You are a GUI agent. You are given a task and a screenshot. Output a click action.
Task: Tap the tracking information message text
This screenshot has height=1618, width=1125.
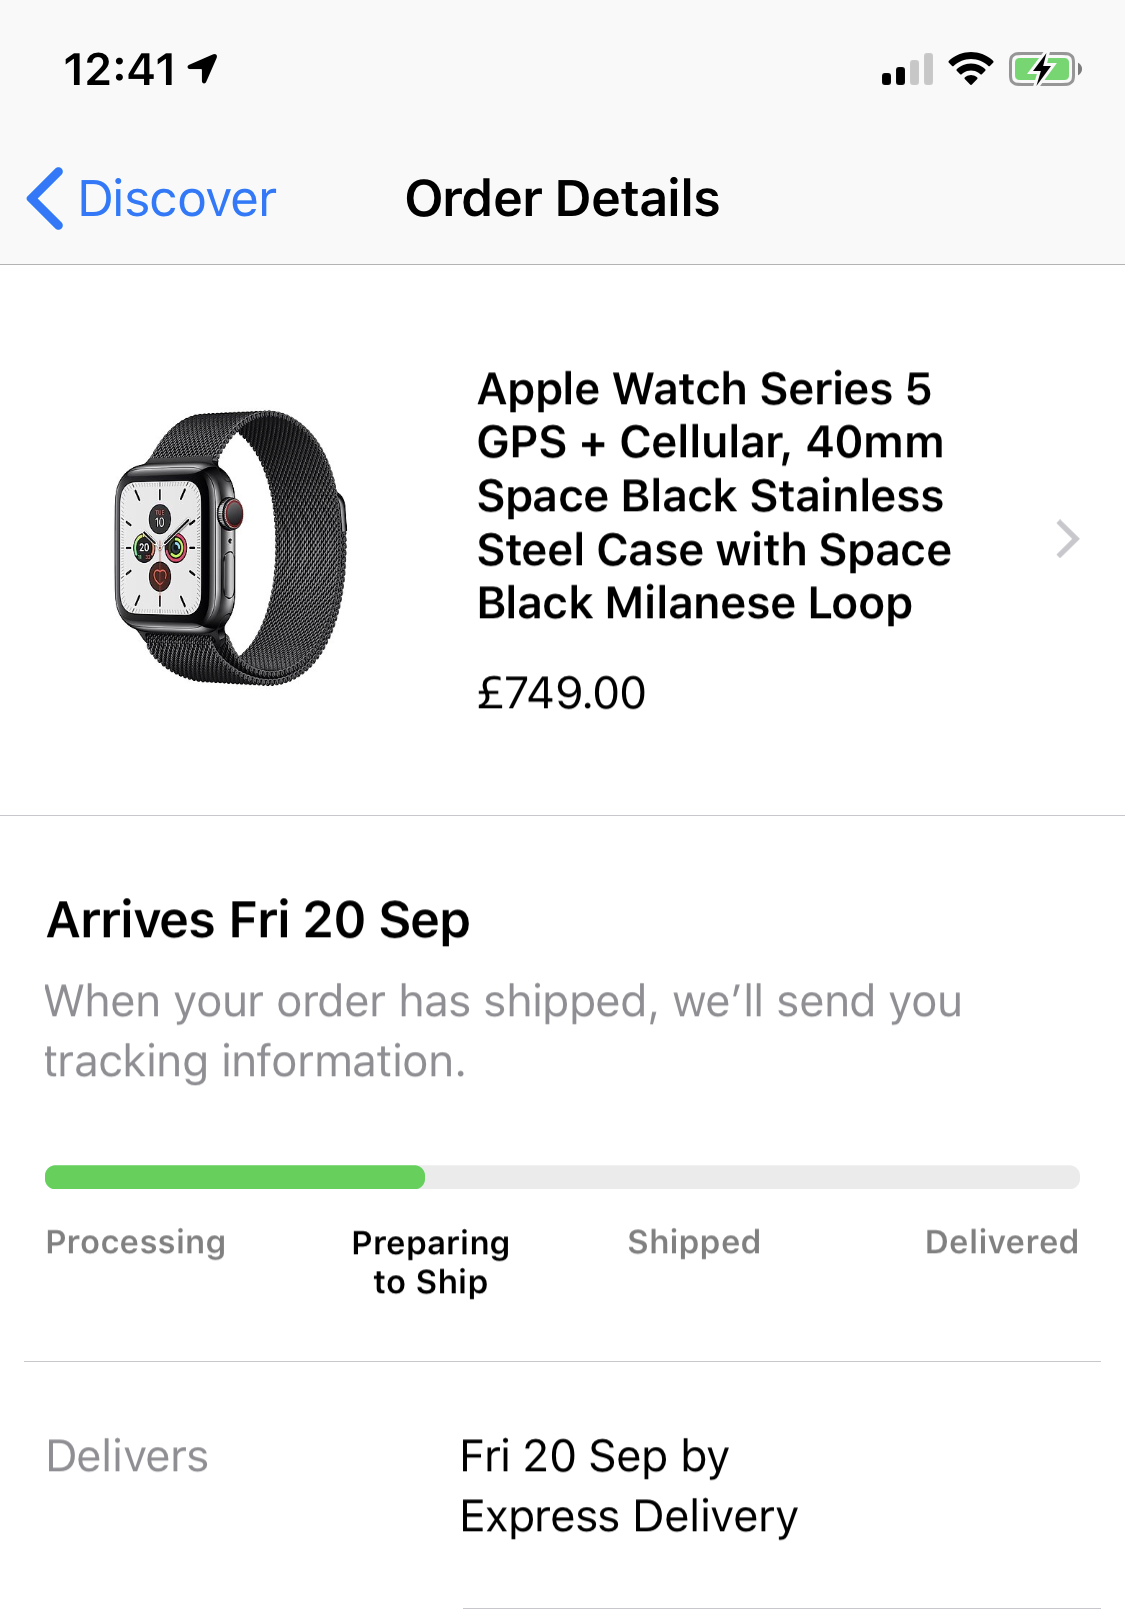click(503, 1031)
